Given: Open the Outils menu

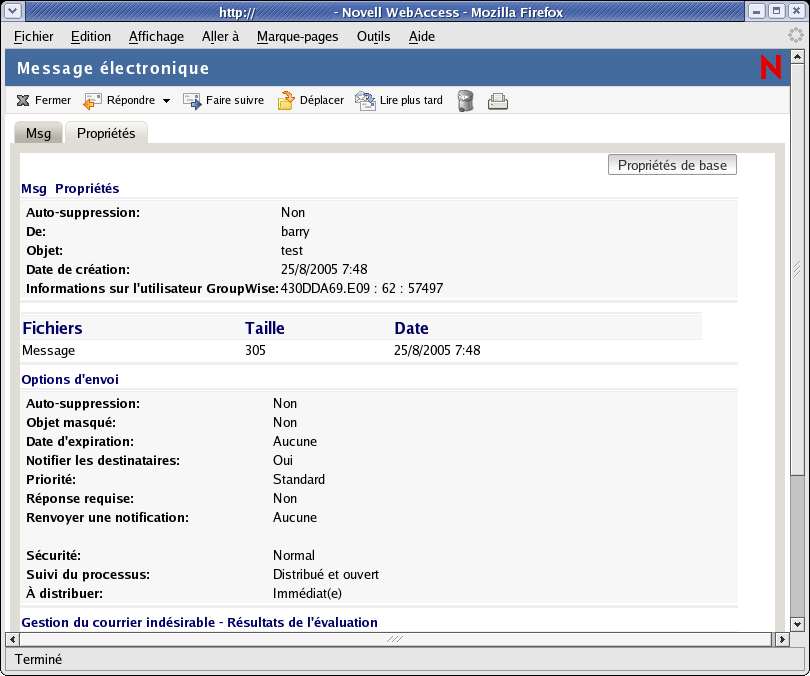Looking at the screenshot, I should coord(373,36).
